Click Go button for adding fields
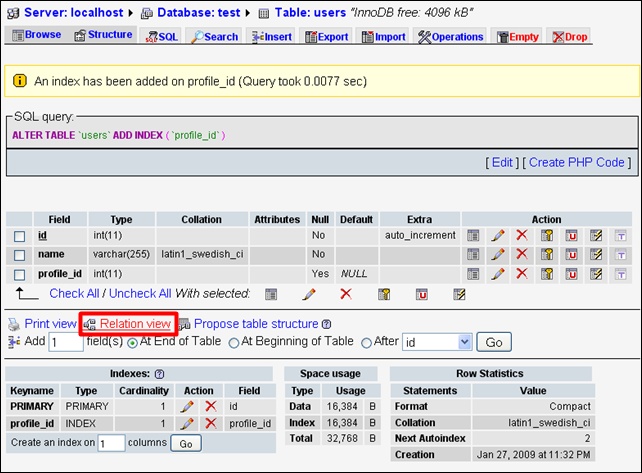This screenshot has height=473, width=642. pos(494,342)
